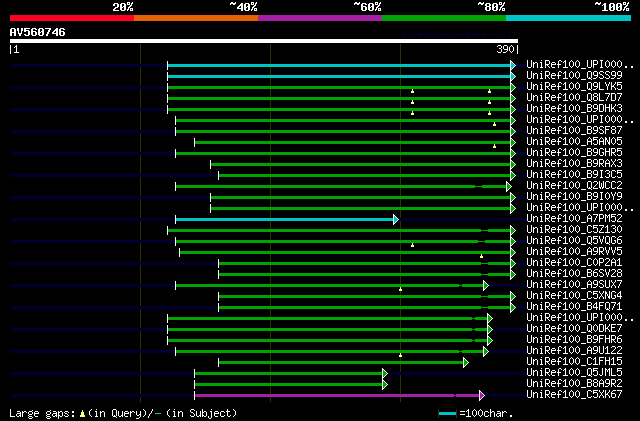Click the orange ~40% legend color segment

pos(196,18)
